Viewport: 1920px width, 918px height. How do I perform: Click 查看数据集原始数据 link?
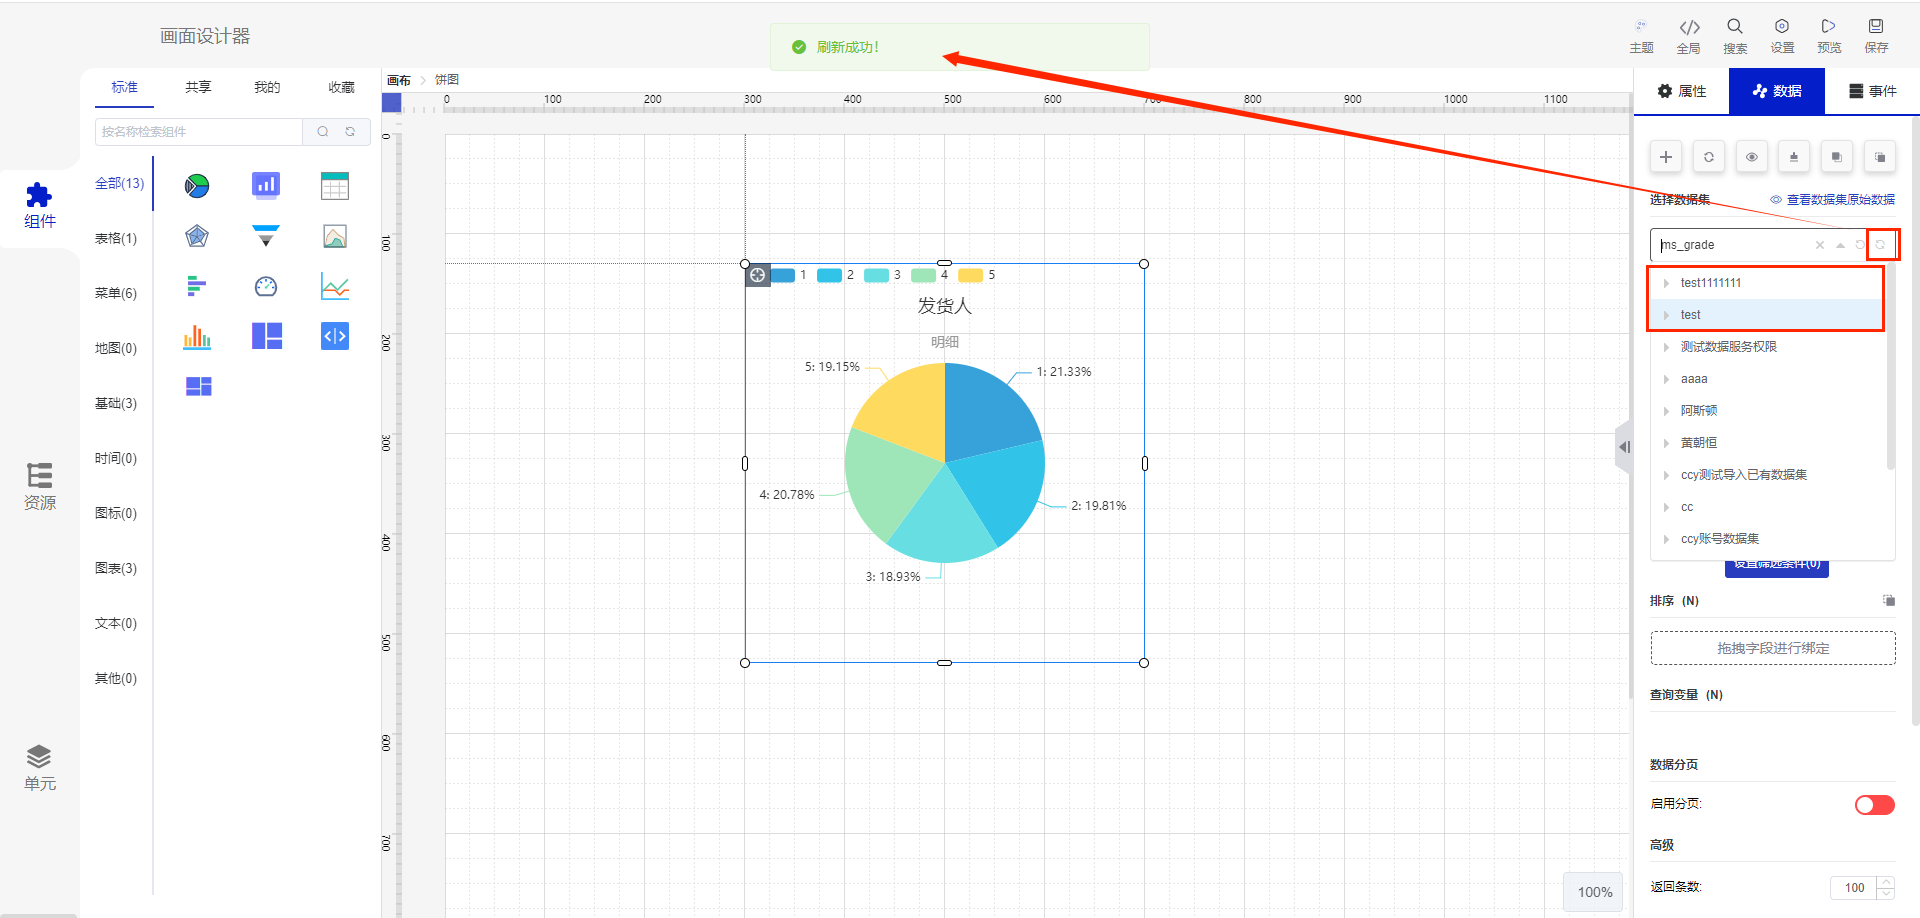click(x=1832, y=200)
